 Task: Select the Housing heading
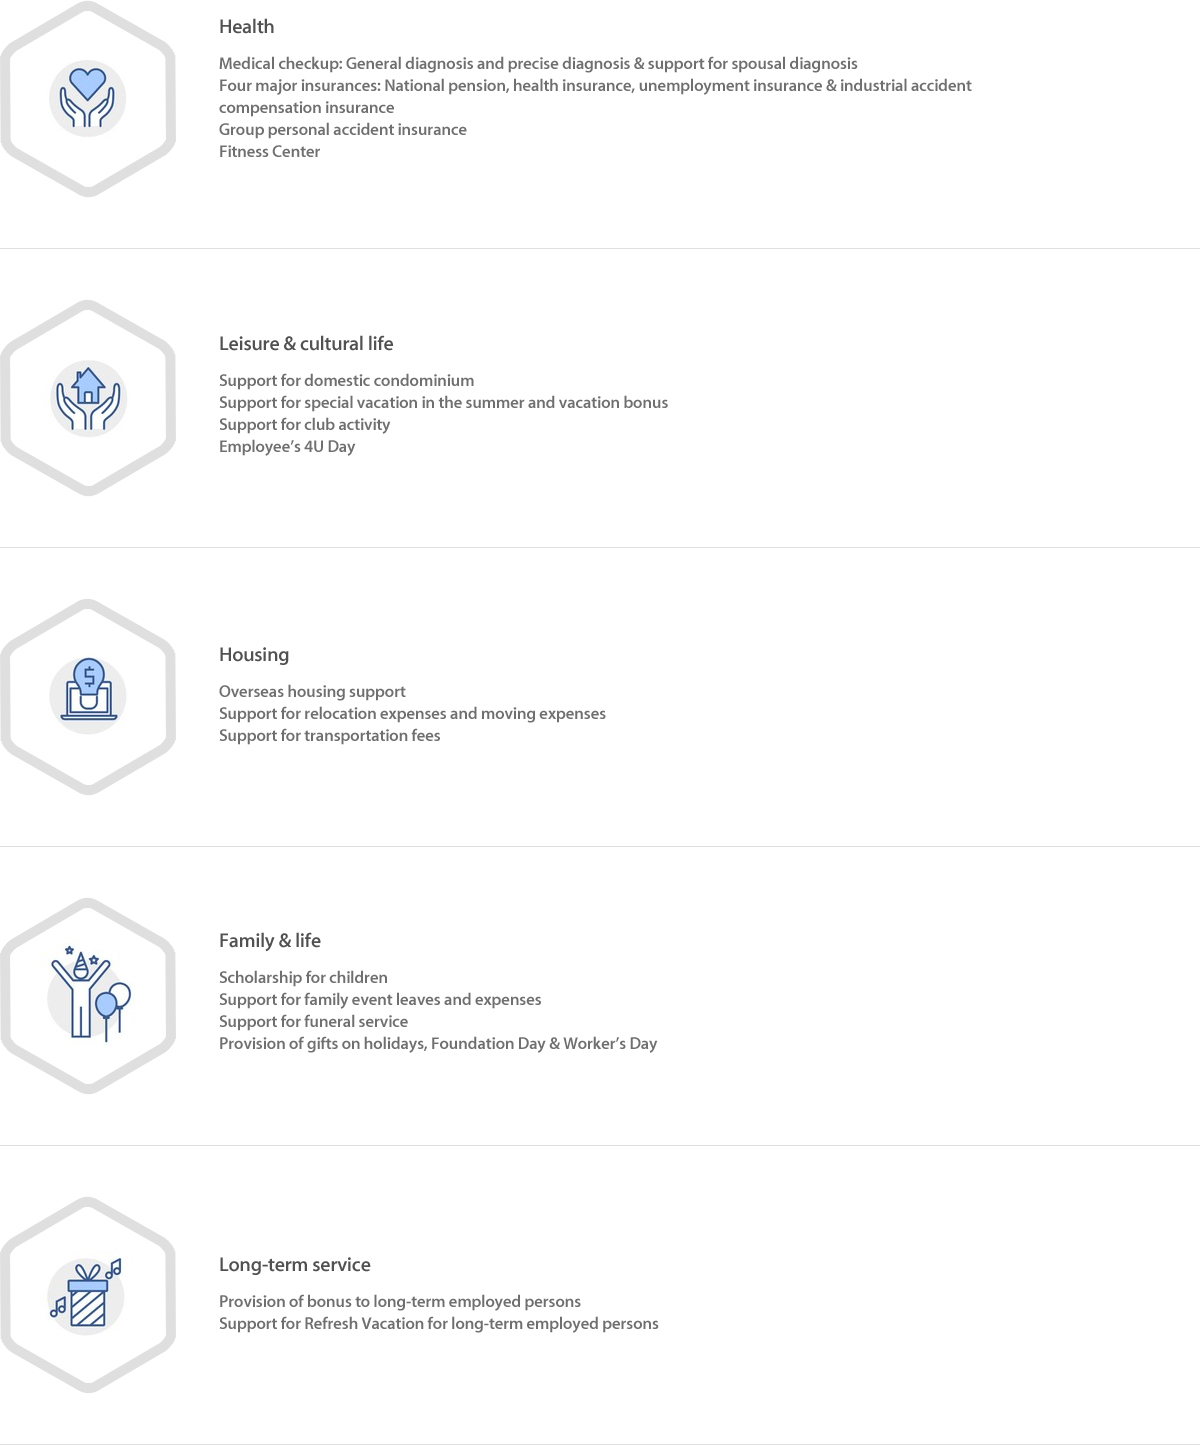click(254, 655)
